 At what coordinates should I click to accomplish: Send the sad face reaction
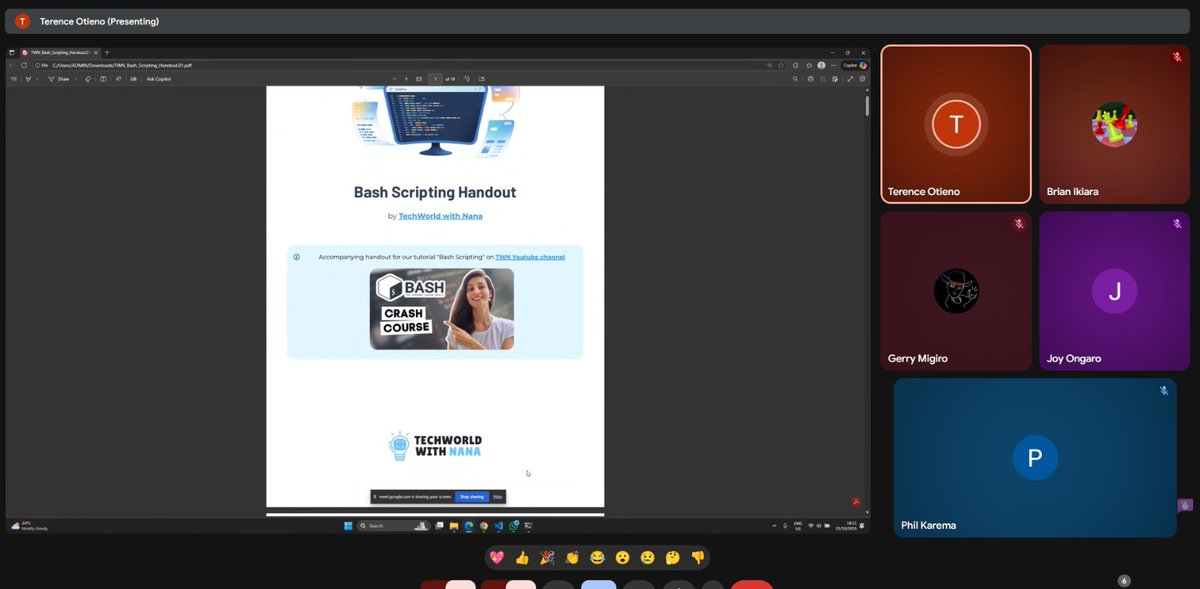click(x=648, y=558)
